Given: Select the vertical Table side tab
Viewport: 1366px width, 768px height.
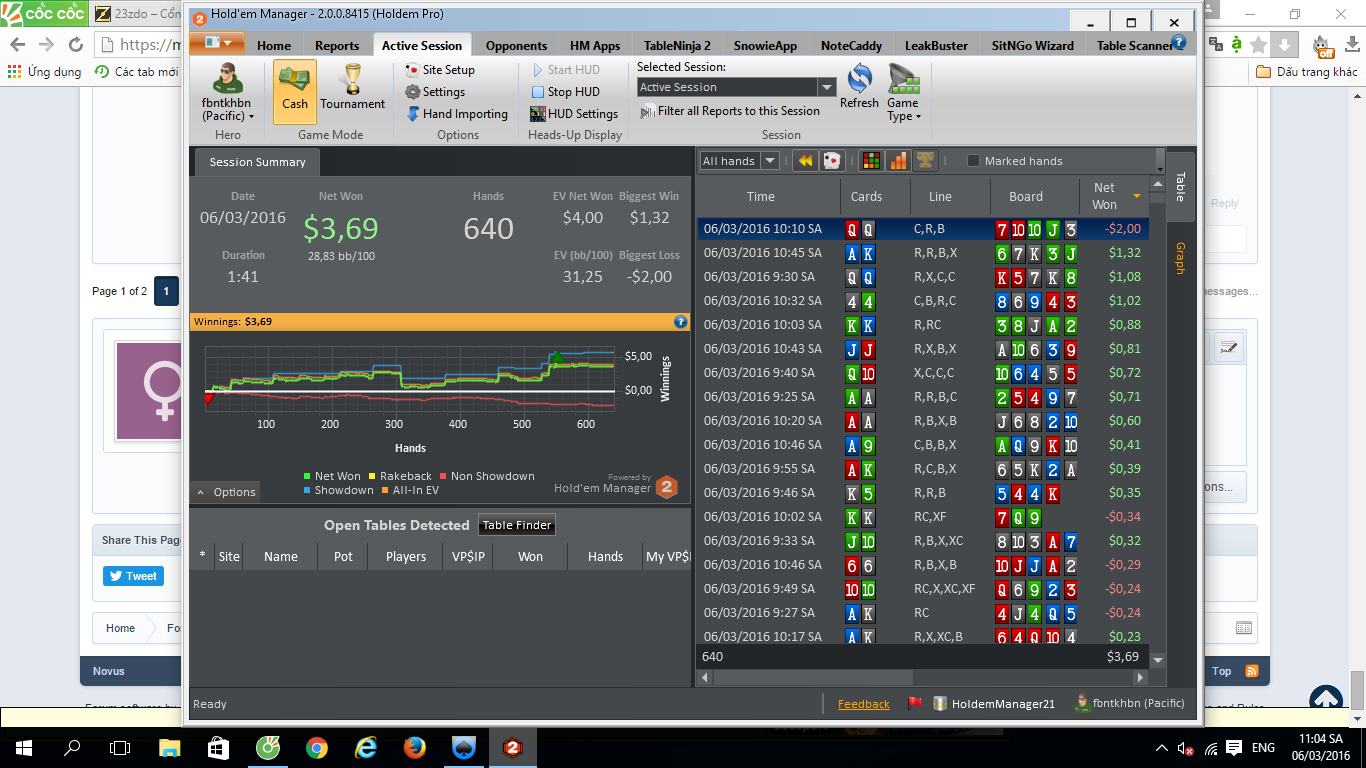Looking at the screenshot, I should point(1180,187).
